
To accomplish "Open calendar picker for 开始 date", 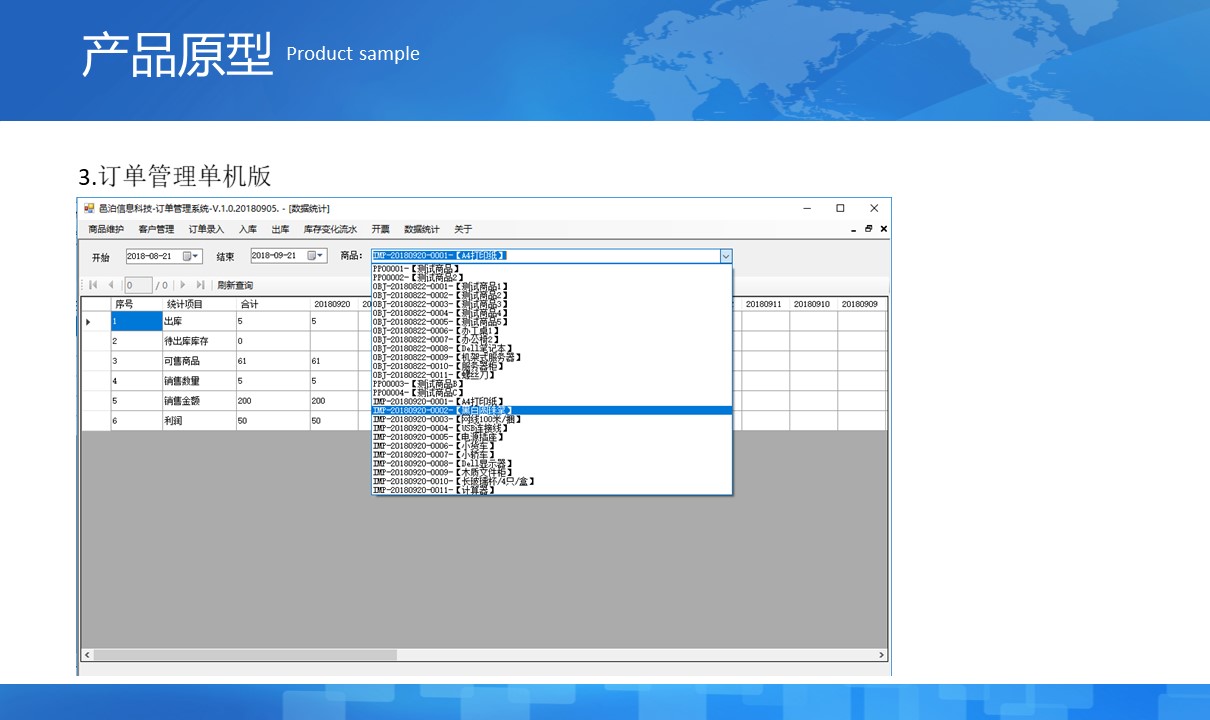I will [190, 256].
